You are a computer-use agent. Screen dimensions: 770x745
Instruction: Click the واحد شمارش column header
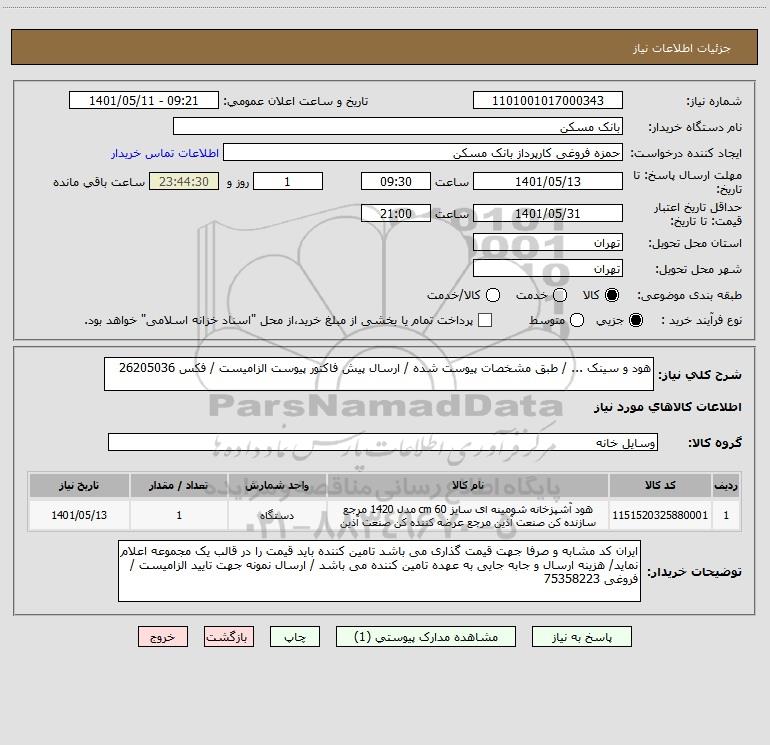277,485
